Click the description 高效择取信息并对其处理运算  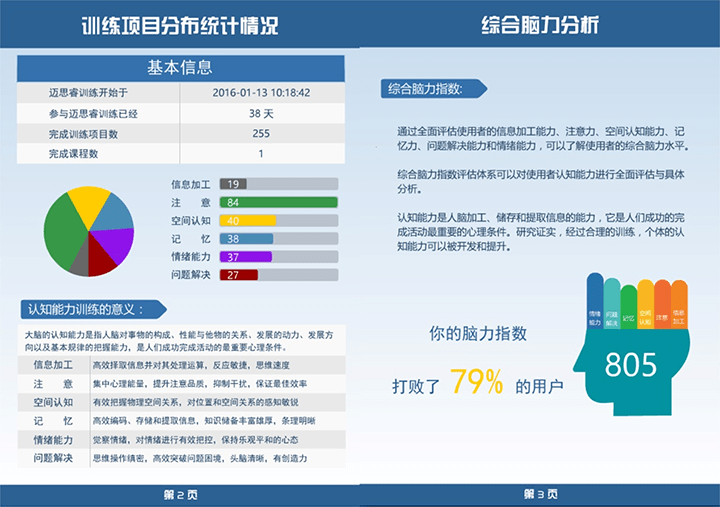click(x=191, y=365)
